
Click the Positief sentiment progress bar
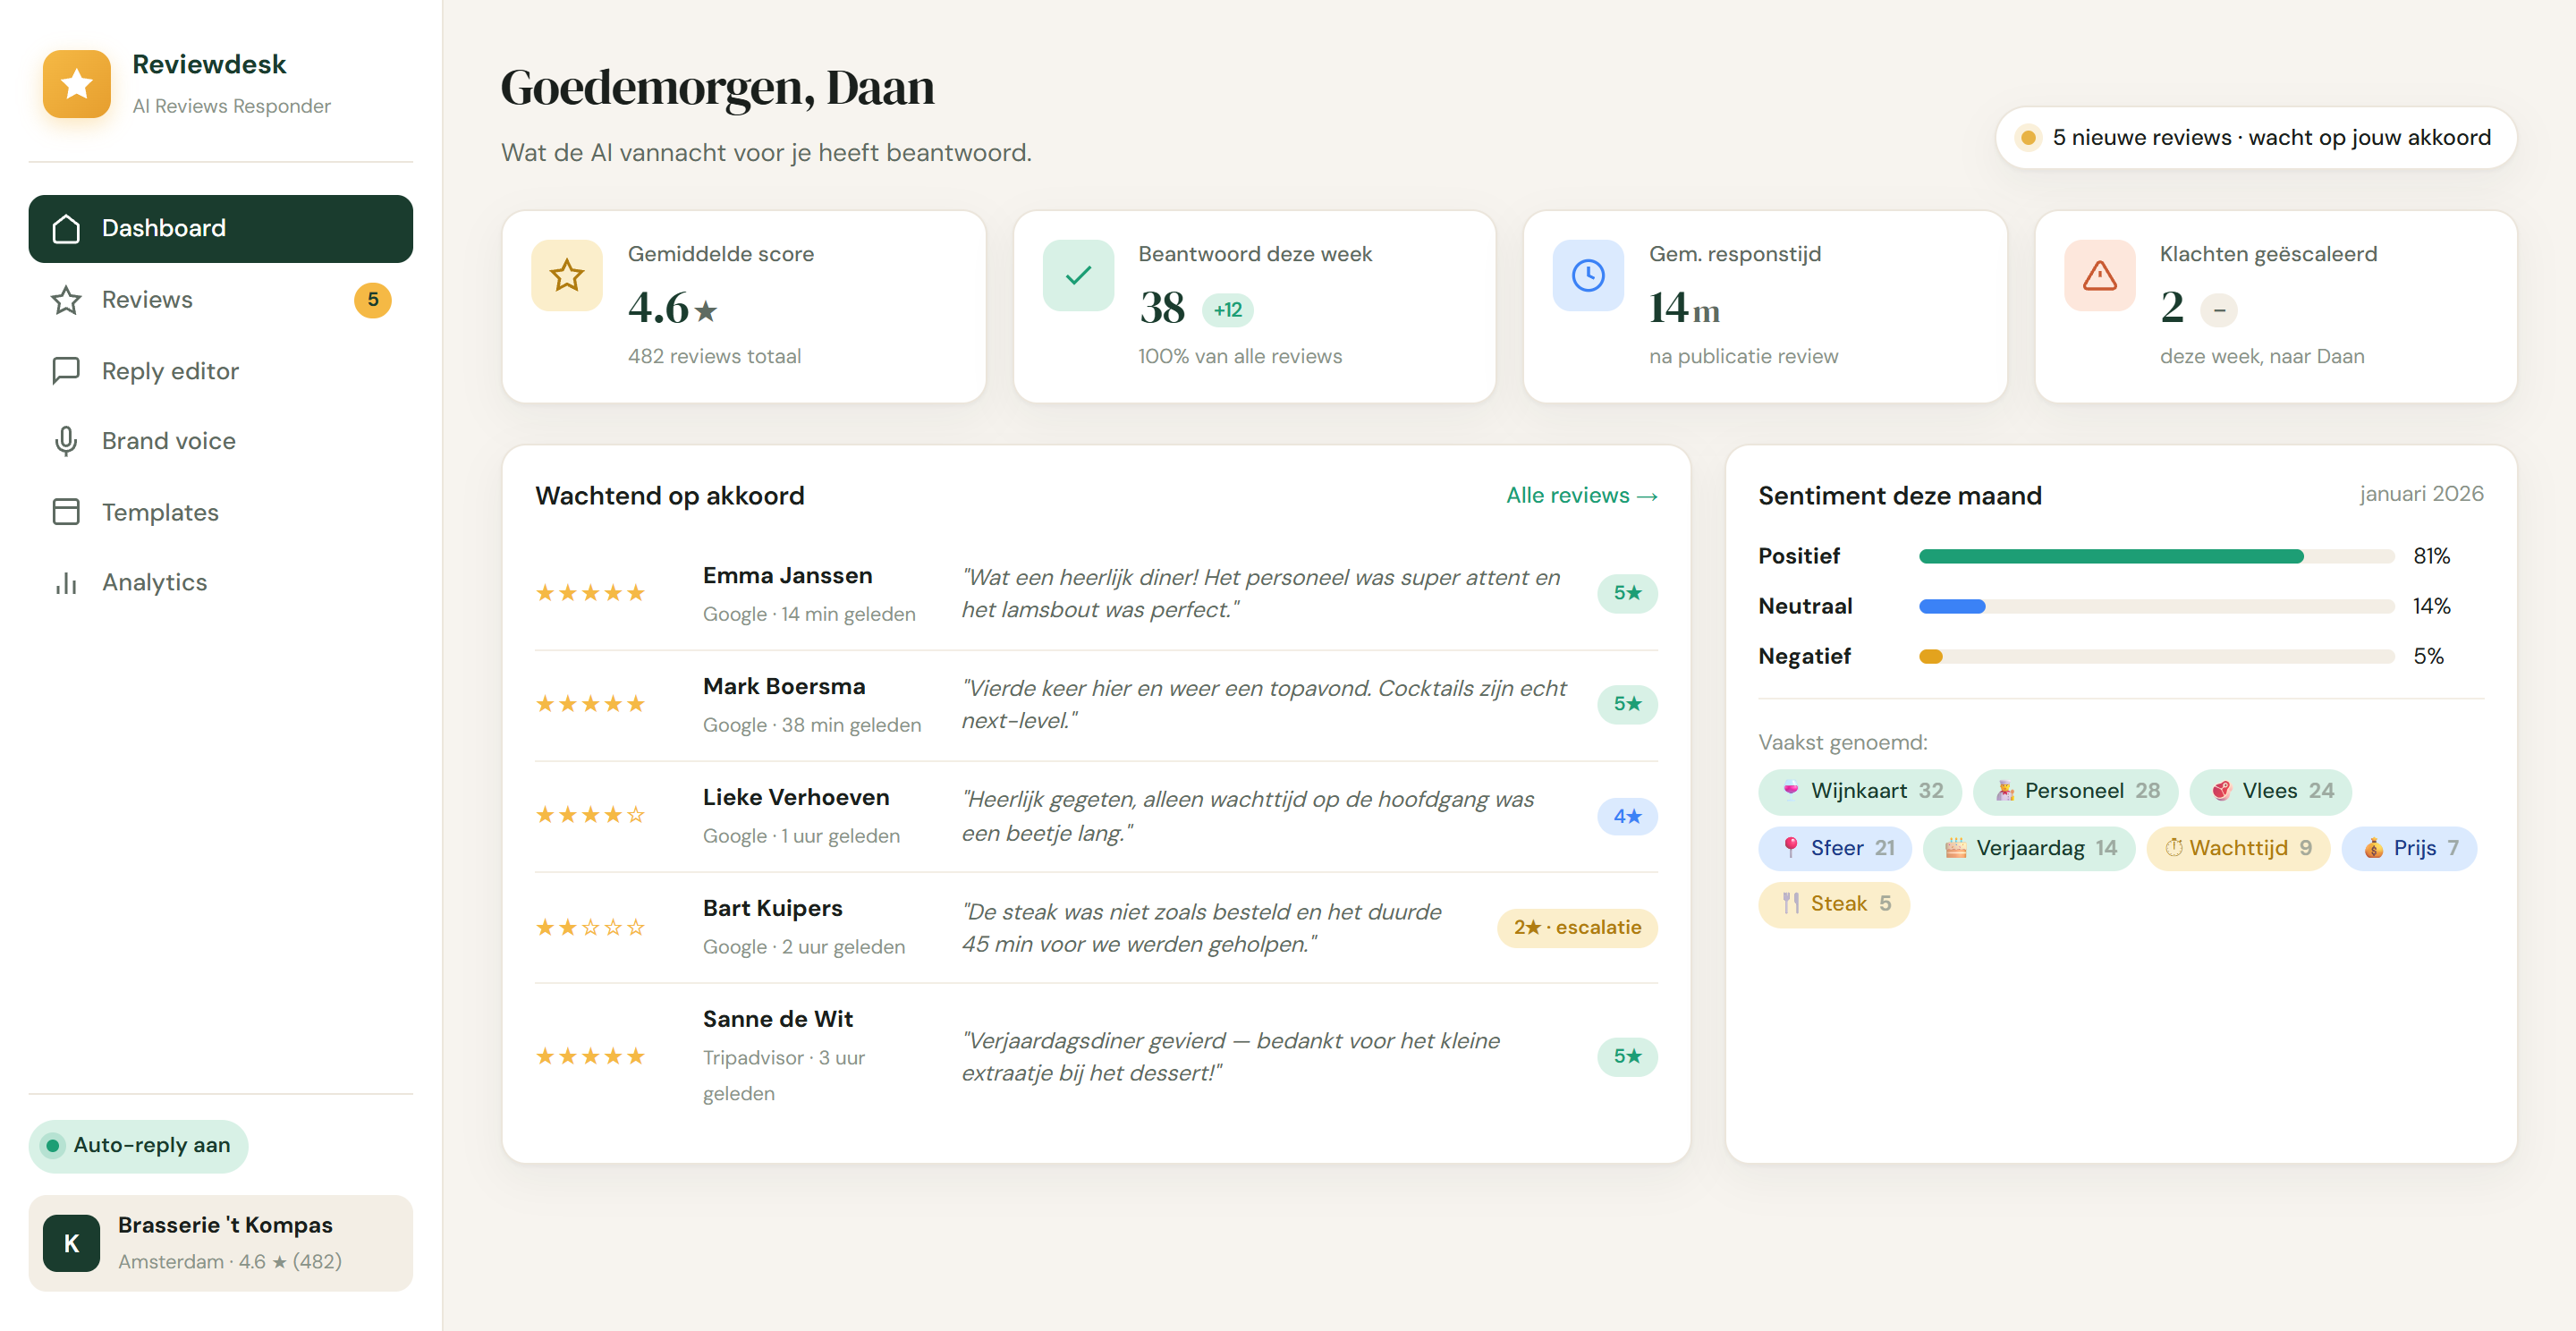(2156, 556)
